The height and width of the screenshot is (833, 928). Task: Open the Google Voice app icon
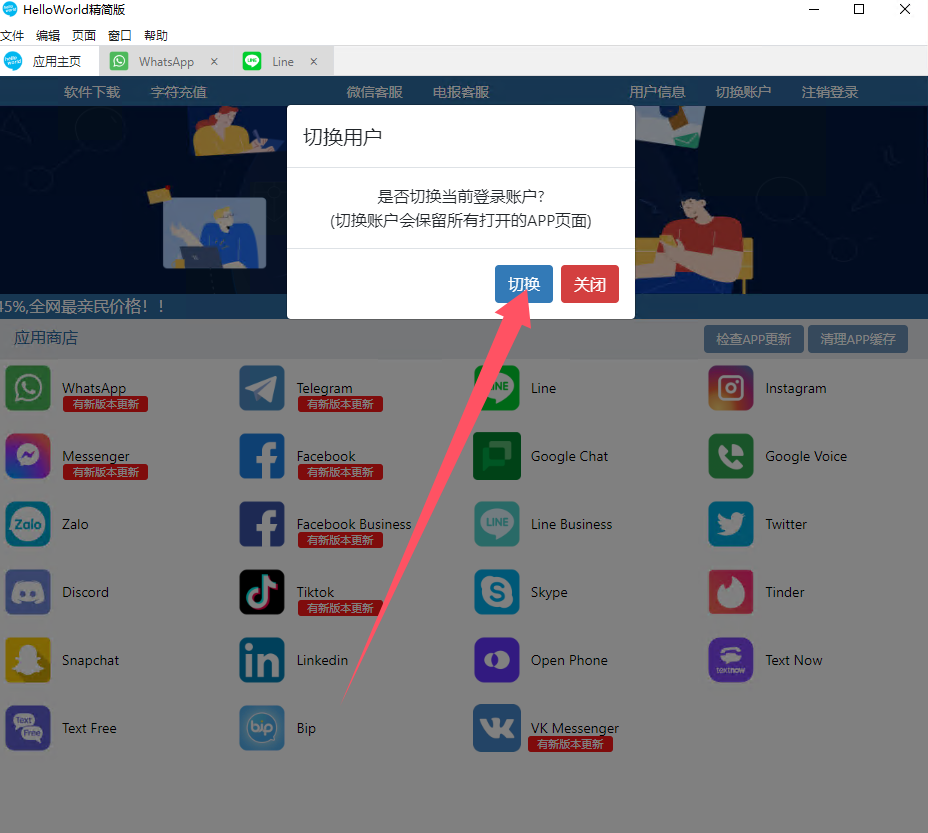731,456
